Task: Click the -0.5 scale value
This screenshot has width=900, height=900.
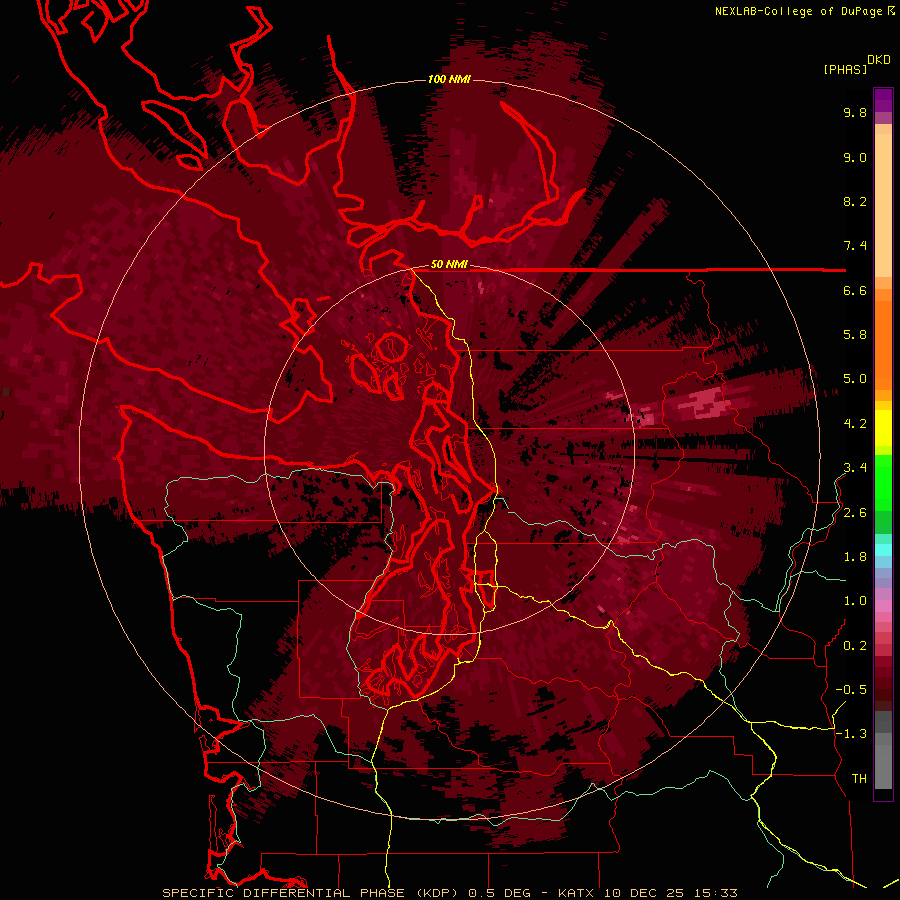Action: pos(851,690)
